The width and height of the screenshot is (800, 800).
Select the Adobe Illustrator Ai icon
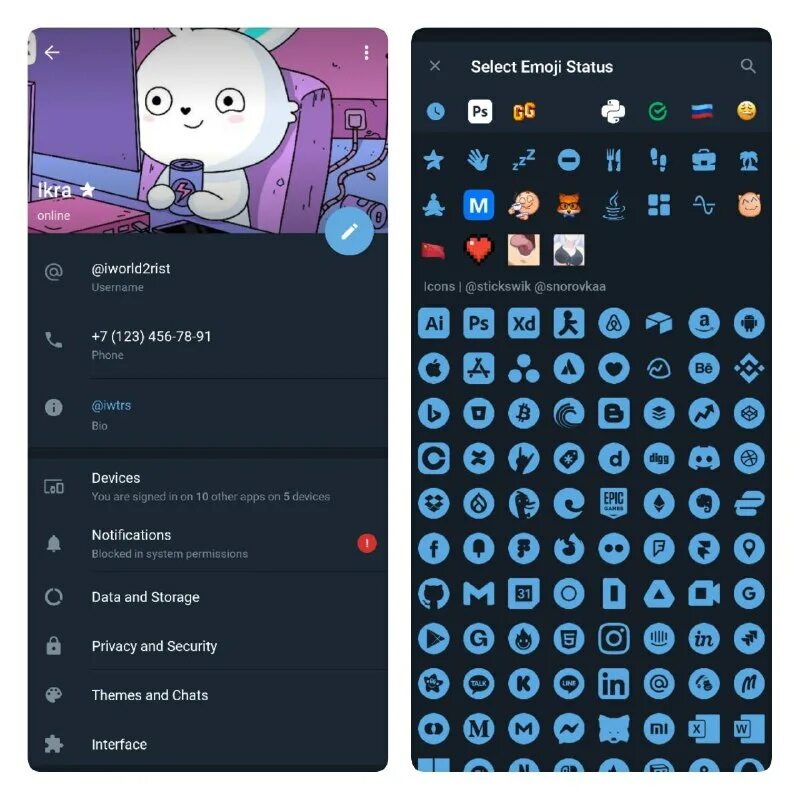434,323
